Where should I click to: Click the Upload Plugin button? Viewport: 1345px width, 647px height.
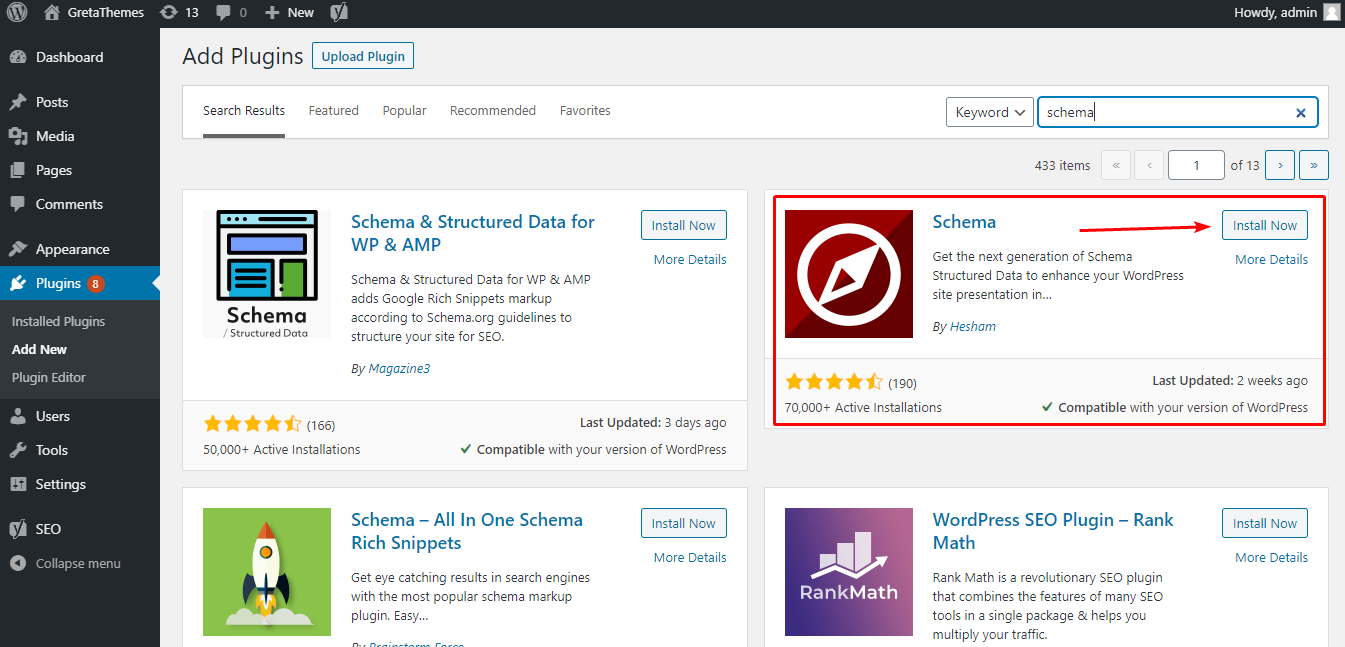tap(362, 55)
